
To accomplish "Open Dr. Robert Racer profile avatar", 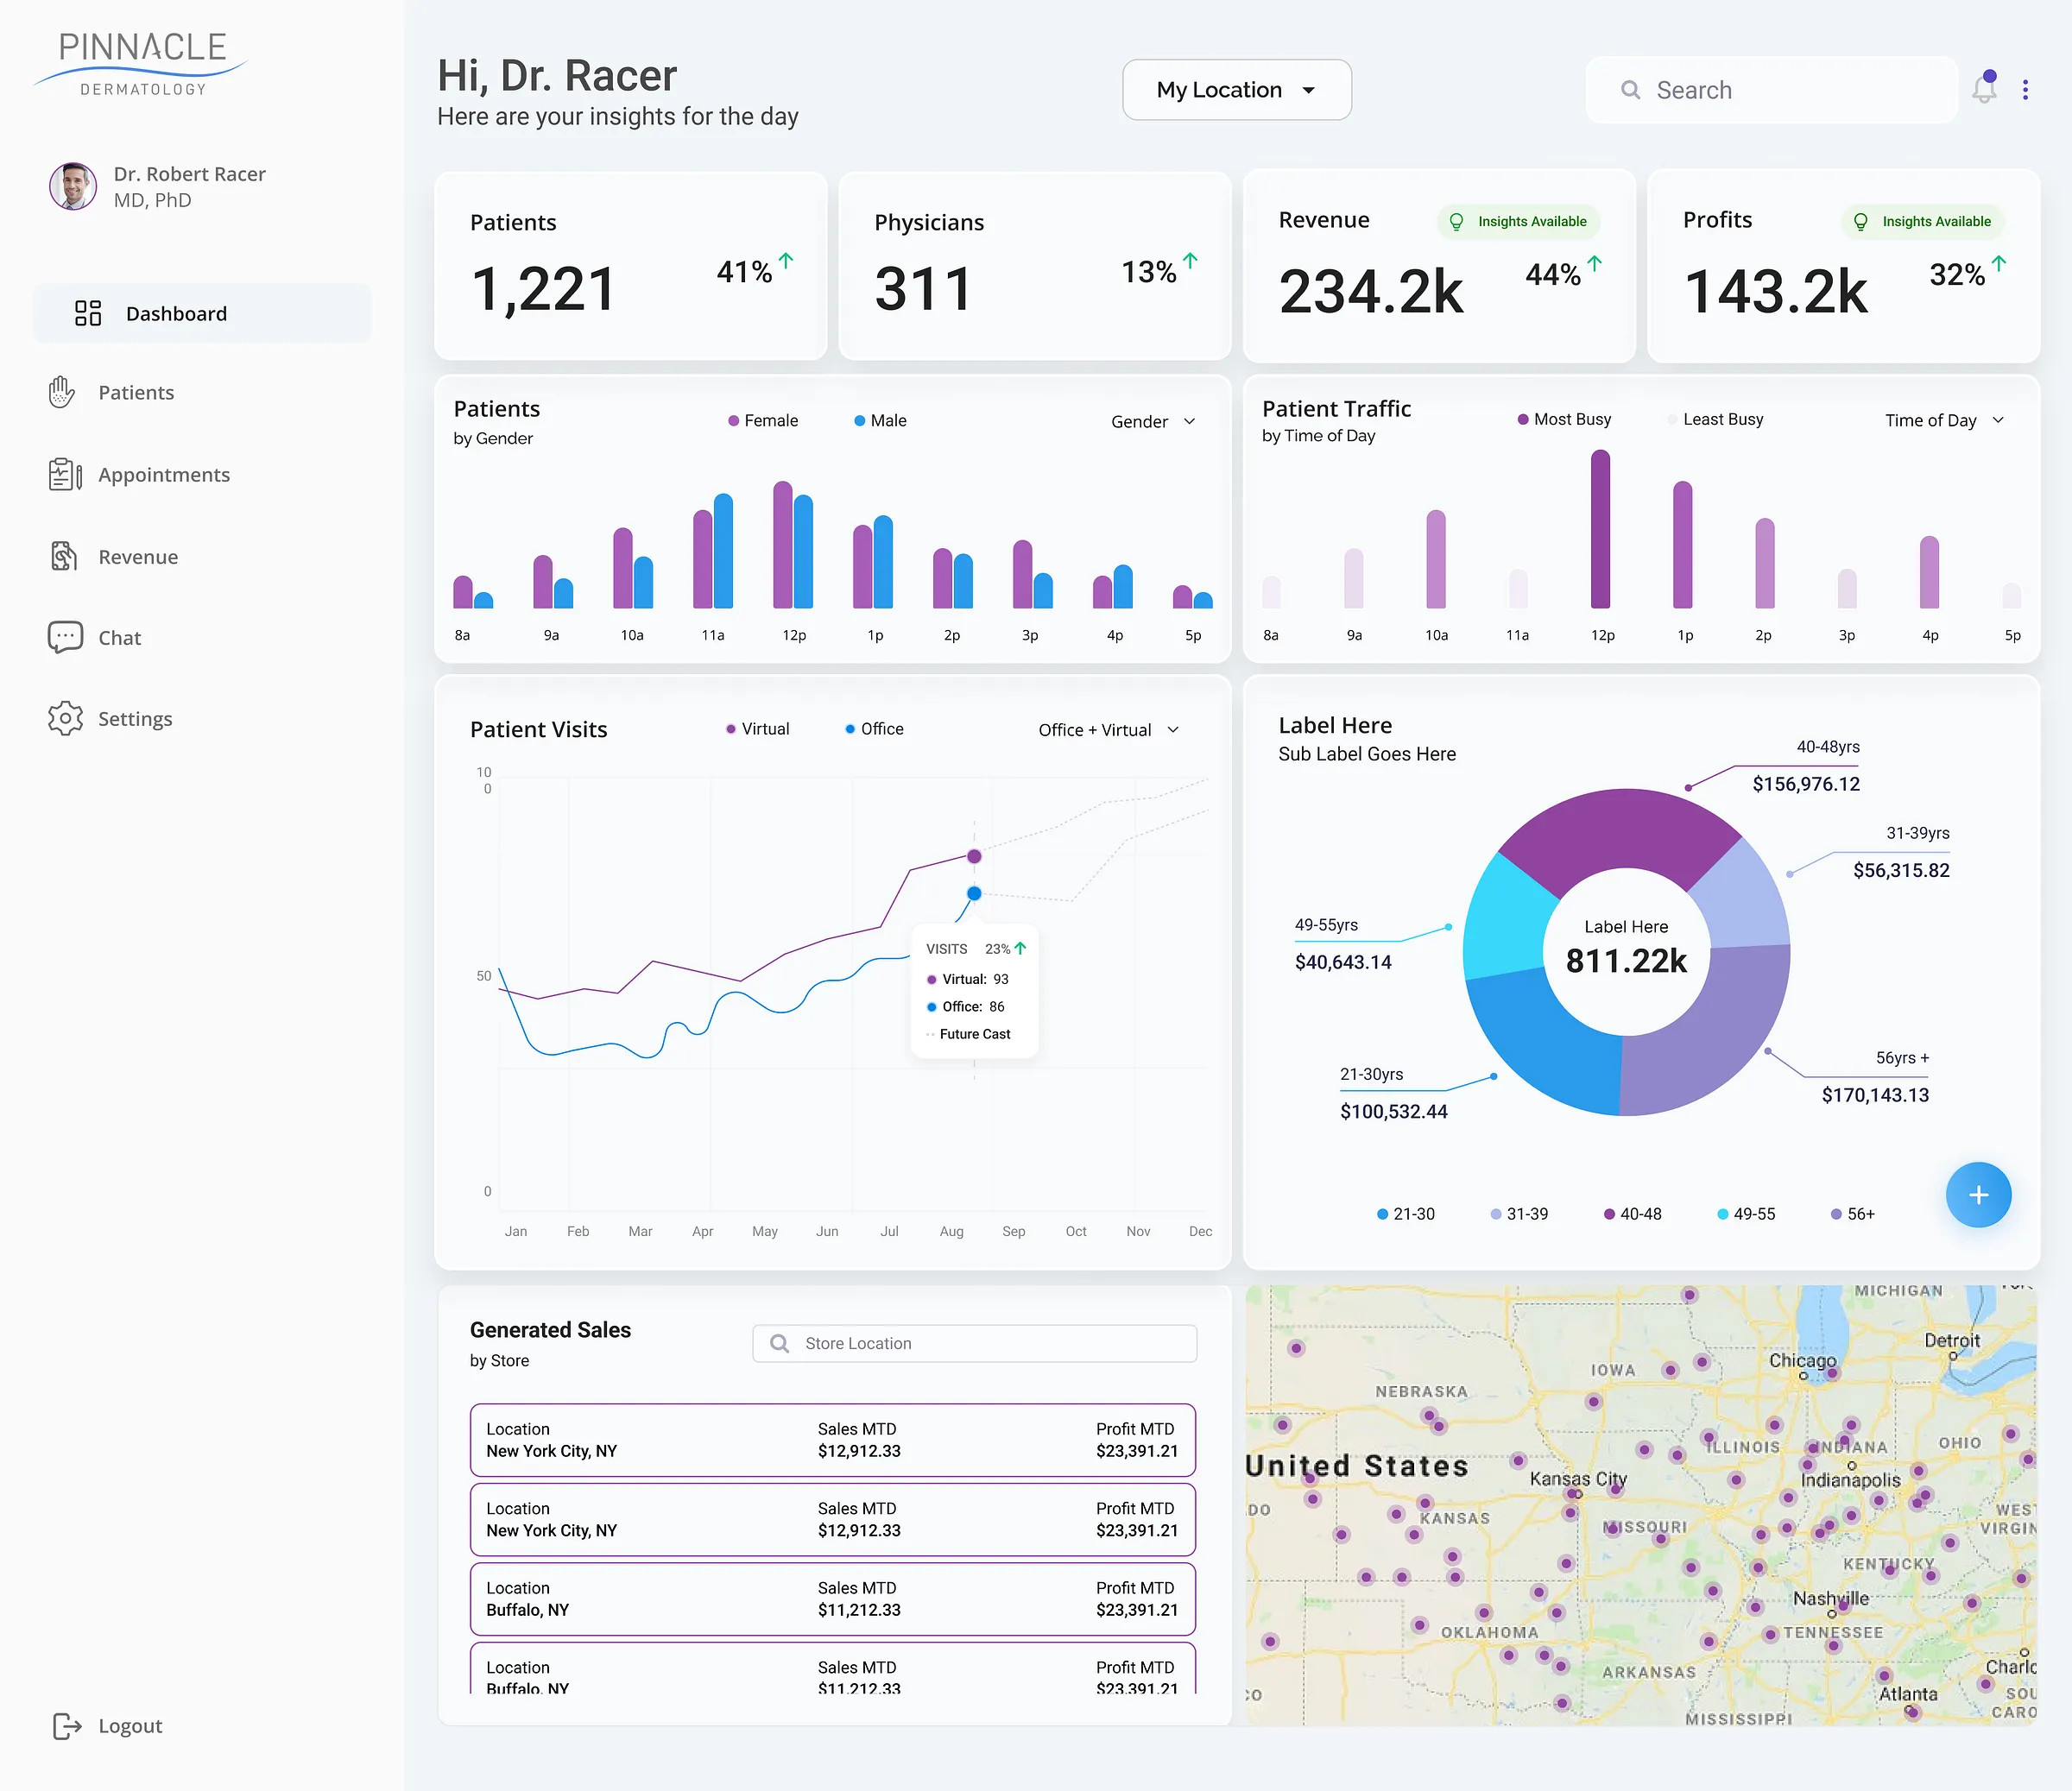I will (x=73, y=186).
